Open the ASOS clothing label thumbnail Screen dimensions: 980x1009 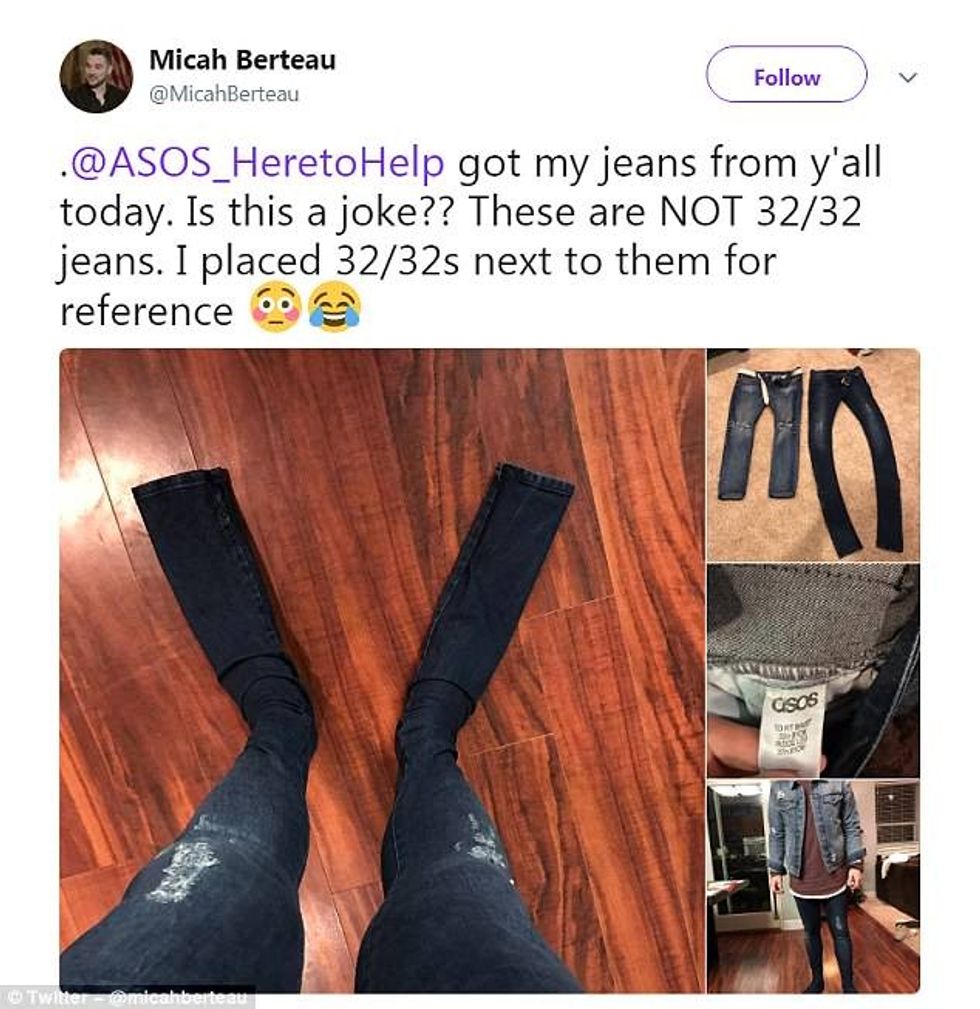pos(813,671)
